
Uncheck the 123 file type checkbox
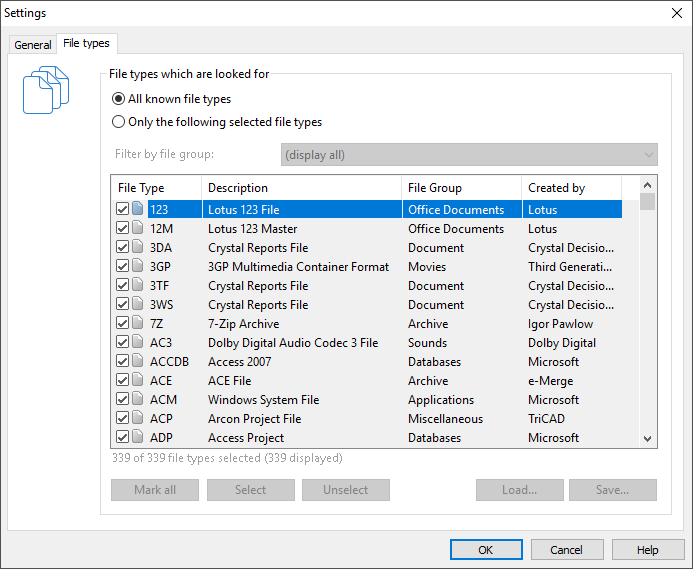tap(122, 210)
